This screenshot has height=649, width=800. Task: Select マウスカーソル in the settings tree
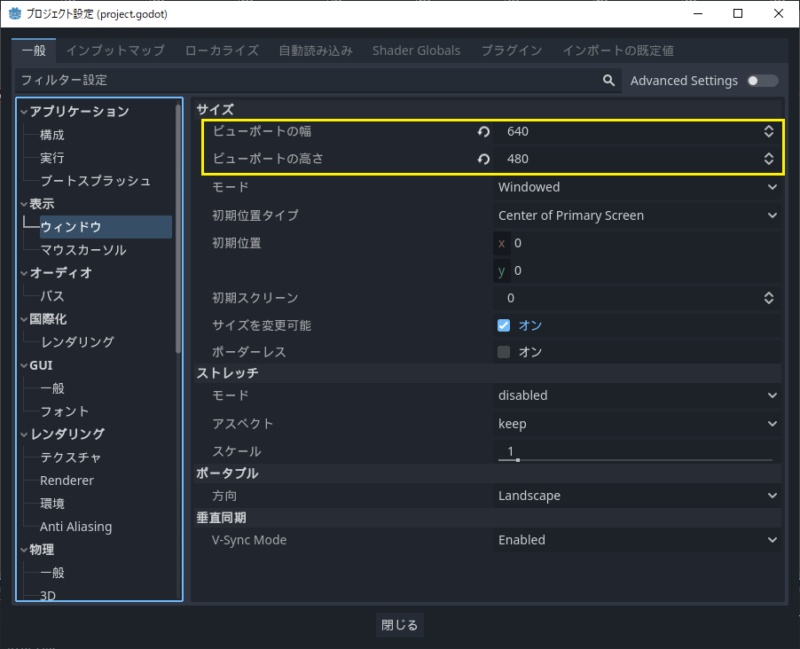click(83, 250)
